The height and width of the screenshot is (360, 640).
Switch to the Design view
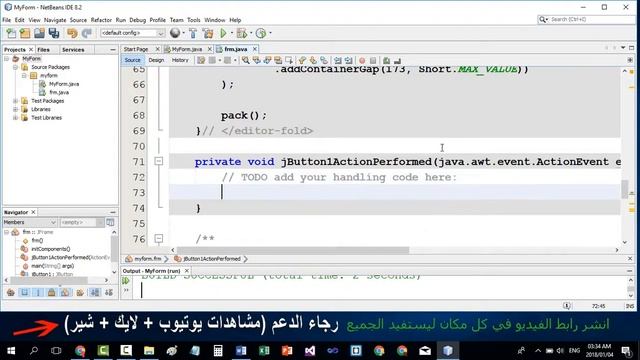point(156,60)
